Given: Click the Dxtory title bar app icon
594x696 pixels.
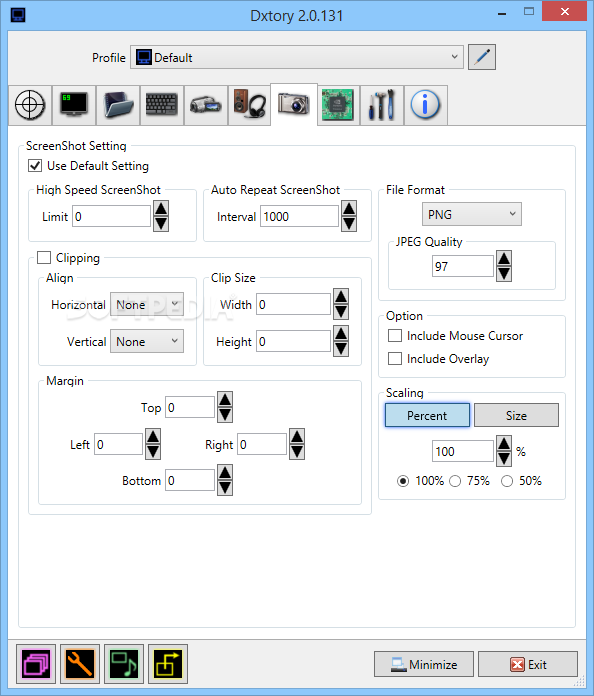Looking at the screenshot, I should (18, 15).
